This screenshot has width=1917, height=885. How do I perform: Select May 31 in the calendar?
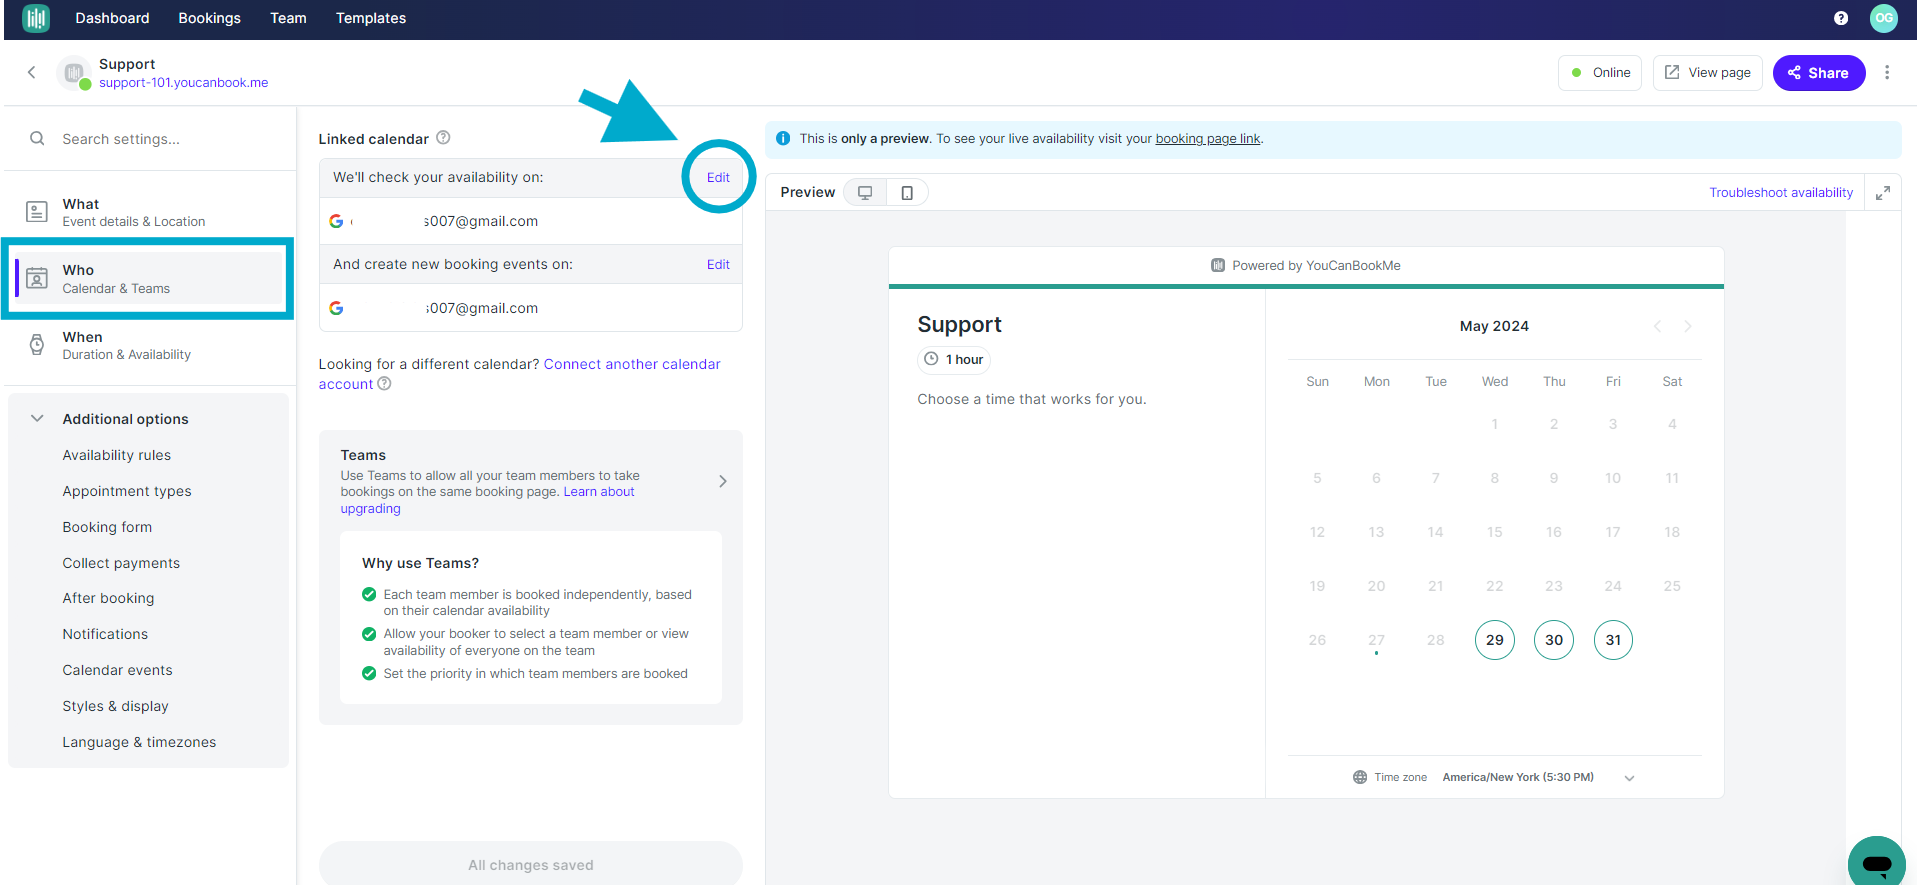tap(1613, 640)
